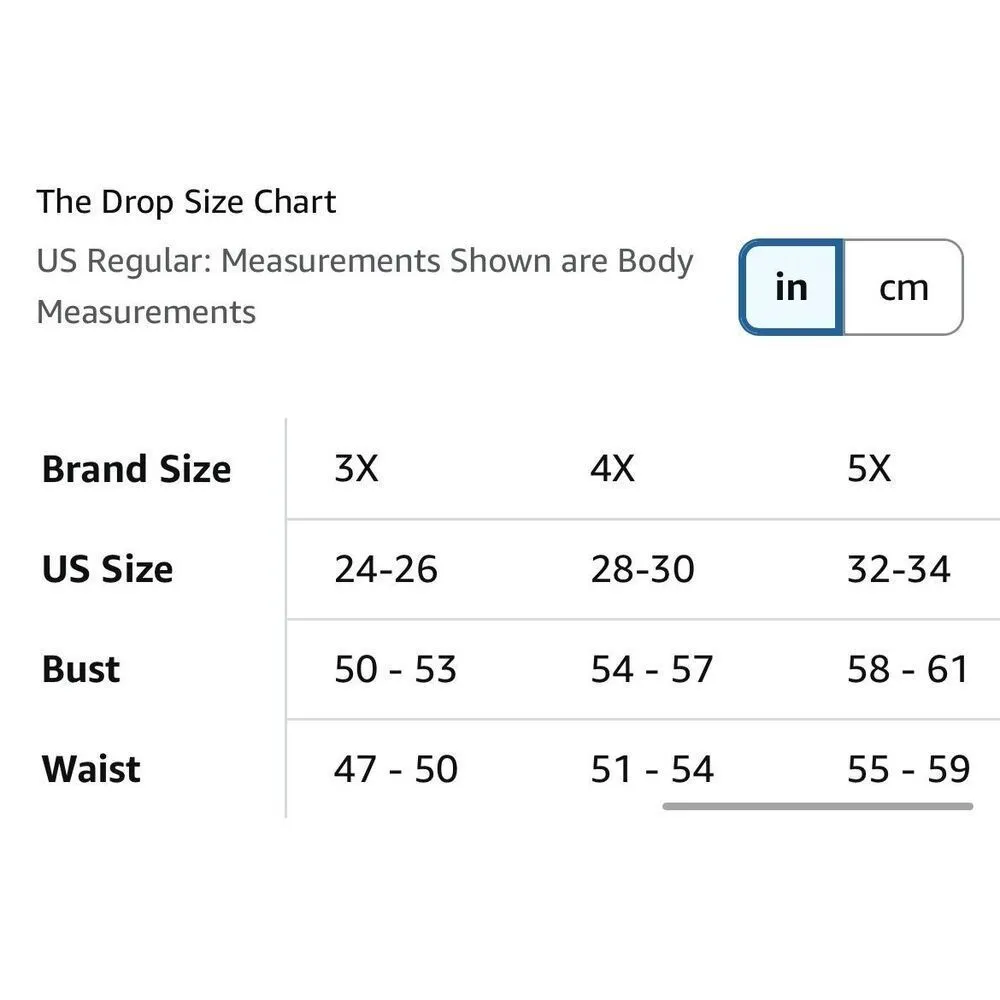Click the Brand Size row label
The width and height of the screenshot is (1000, 1000).
[x=135, y=468]
